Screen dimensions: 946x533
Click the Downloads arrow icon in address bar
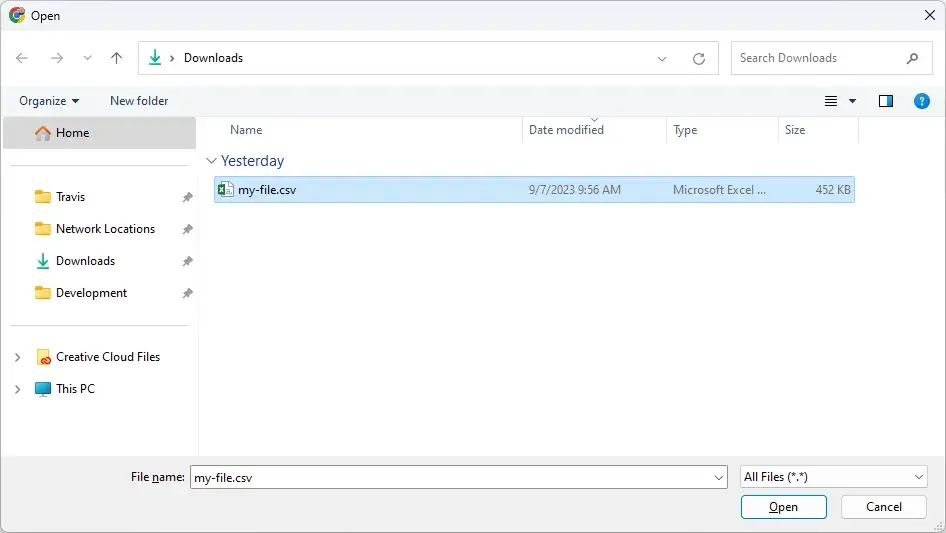(x=155, y=58)
